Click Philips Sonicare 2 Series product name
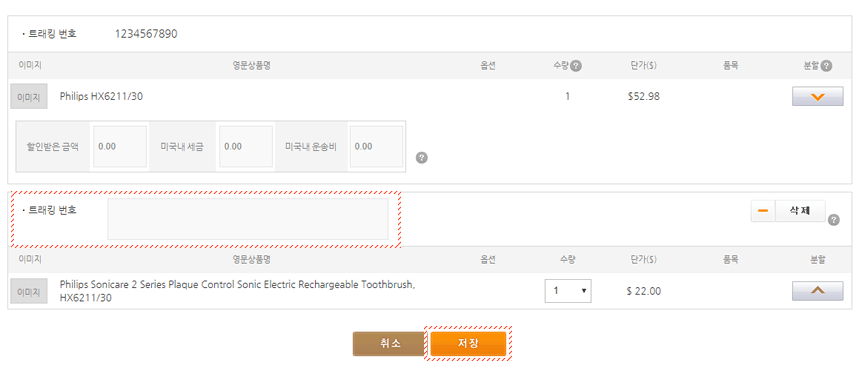Image resolution: width=860 pixels, height=368 pixels. coord(237,291)
